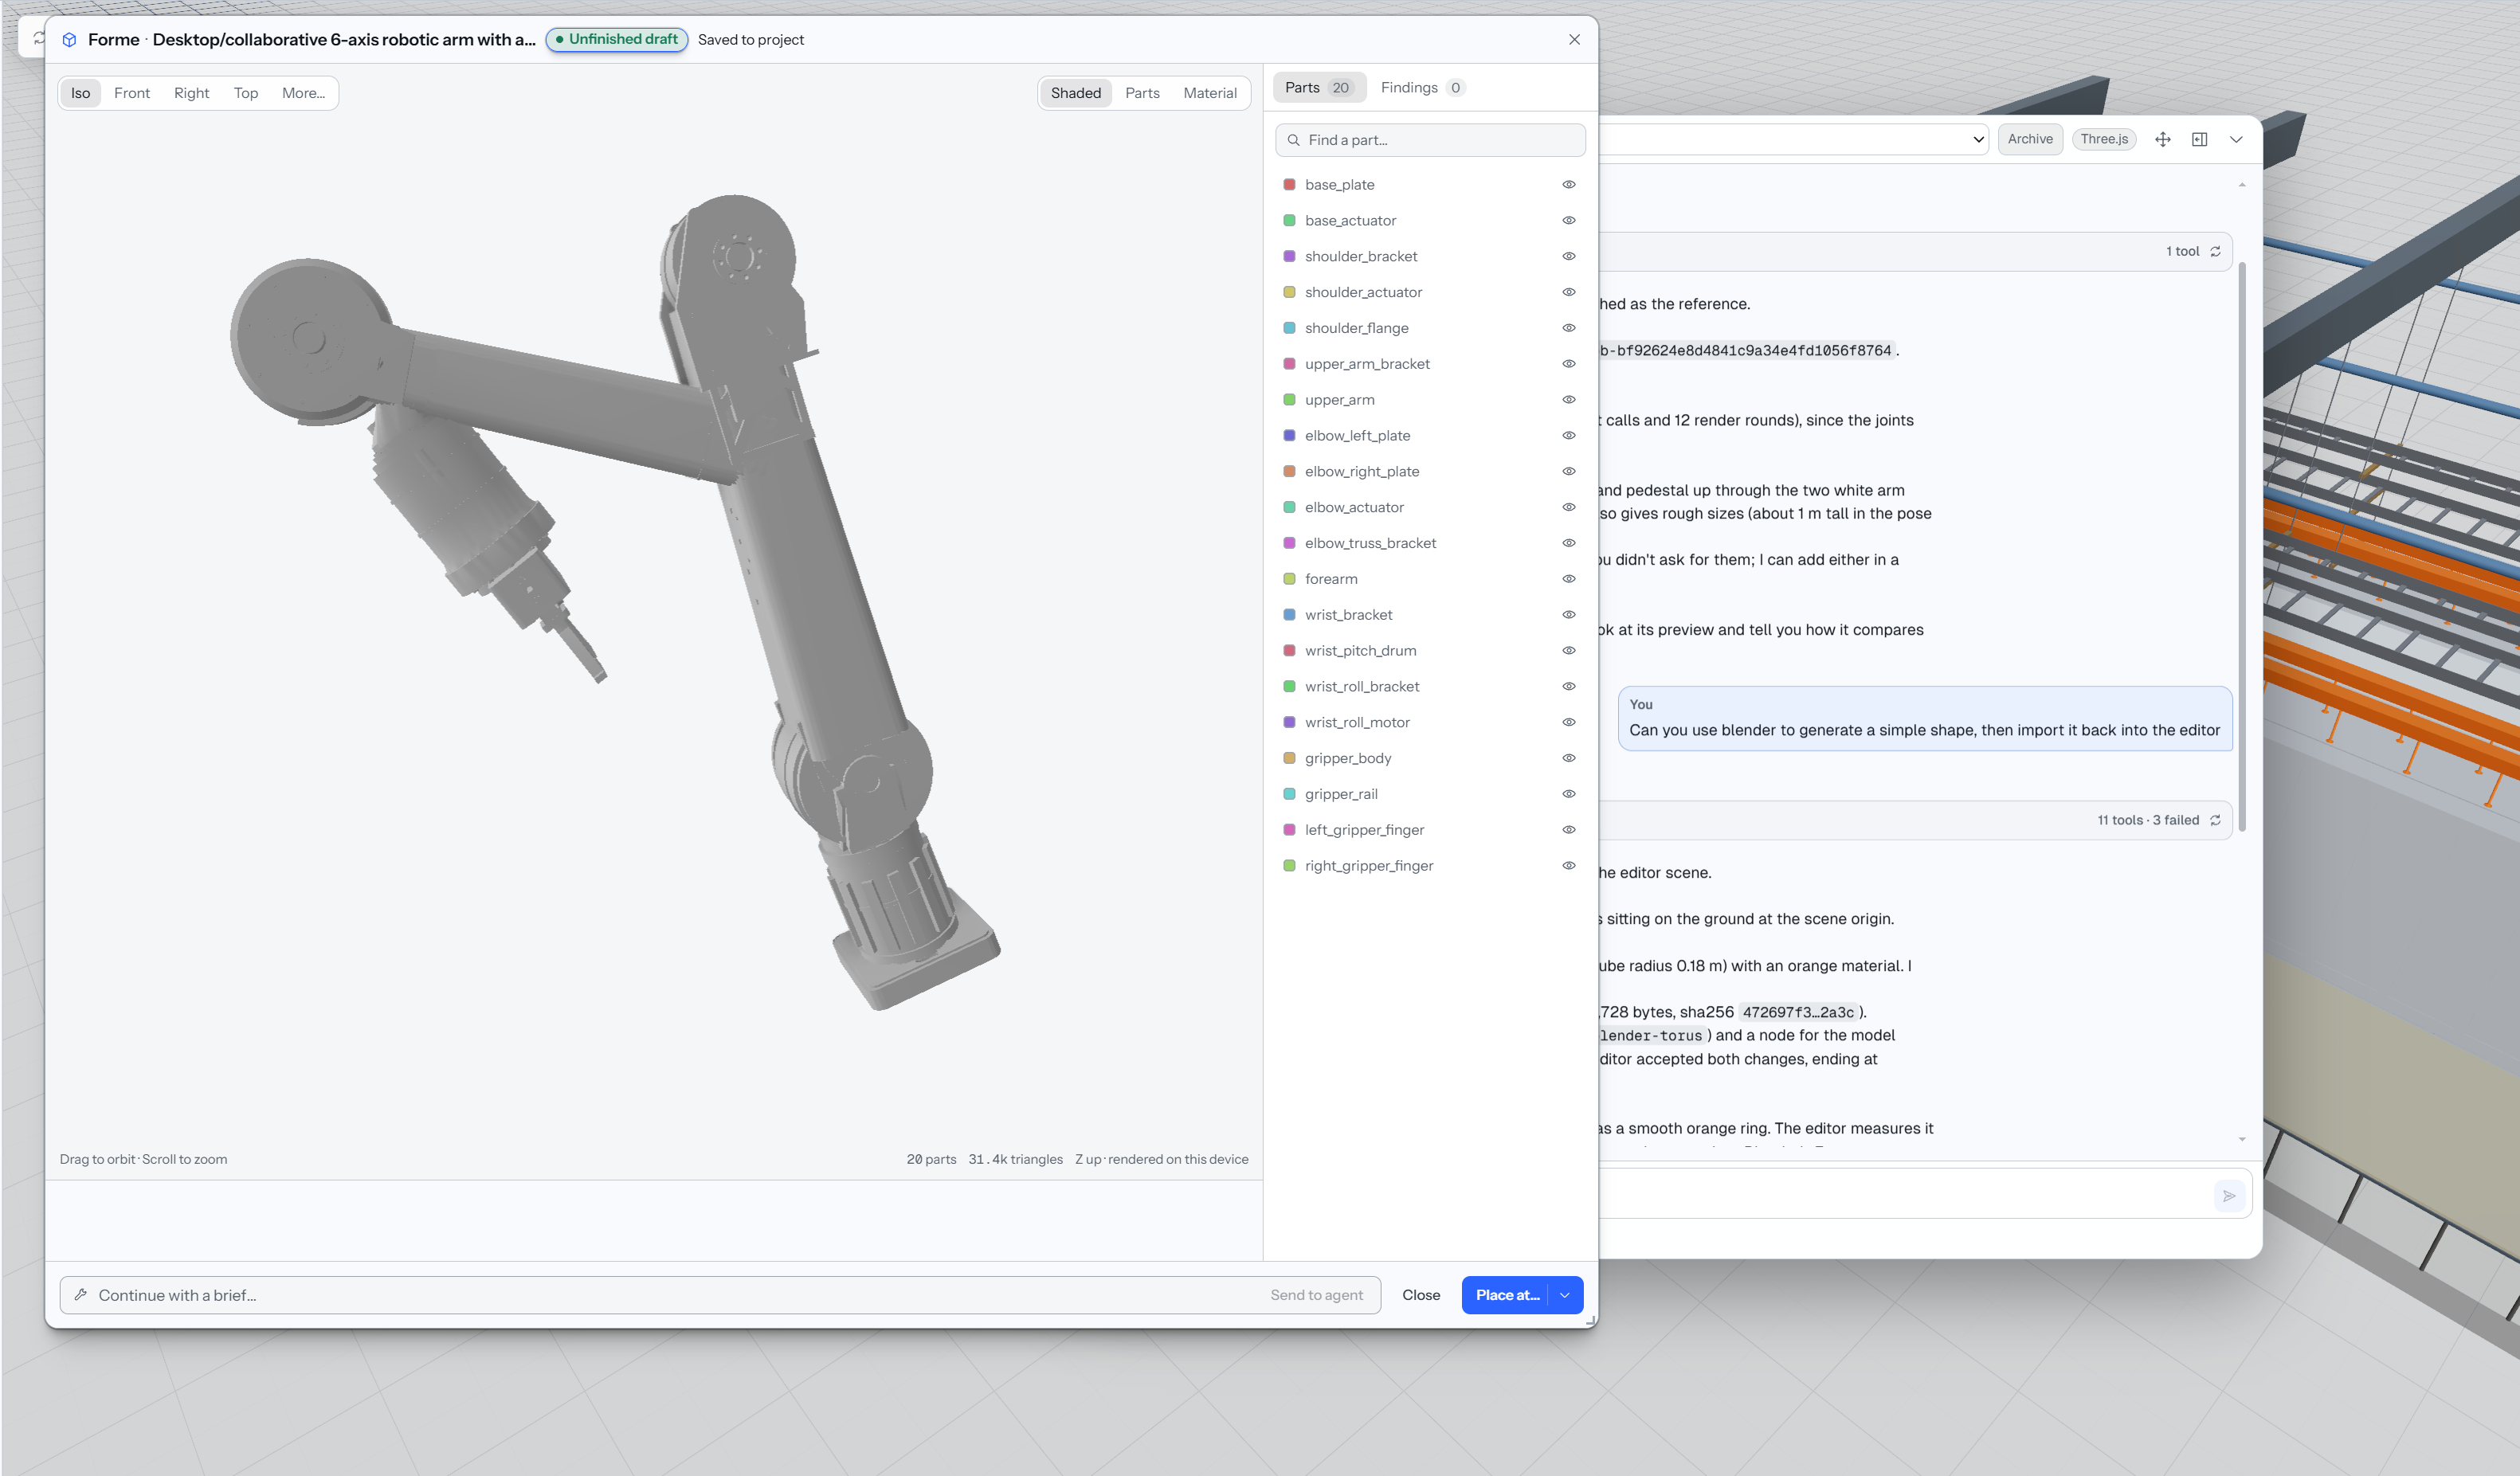Select the Parts tab in the side panel

(1318, 88)
